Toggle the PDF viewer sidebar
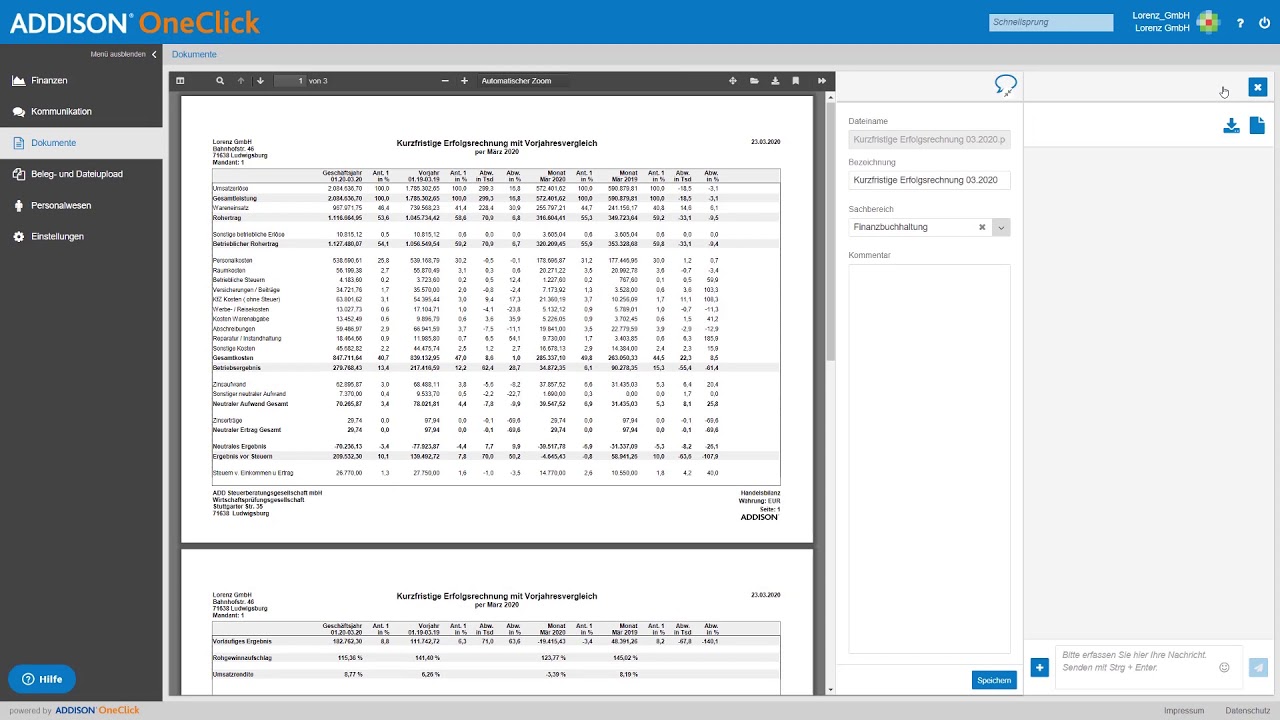The image size is (1280, 720). tap(180, 81)
